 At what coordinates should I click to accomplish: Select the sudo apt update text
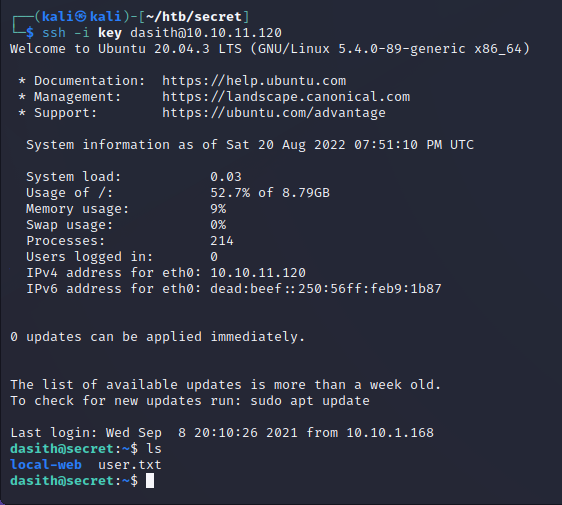(x=310, y=401)
